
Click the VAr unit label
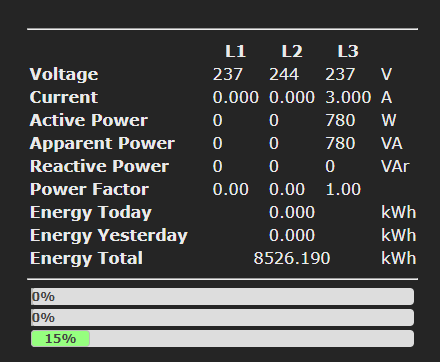pos(395,166)
